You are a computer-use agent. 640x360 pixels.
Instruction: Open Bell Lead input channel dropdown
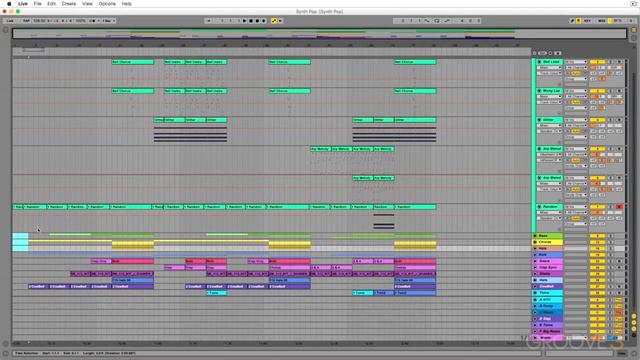point(576,67)
